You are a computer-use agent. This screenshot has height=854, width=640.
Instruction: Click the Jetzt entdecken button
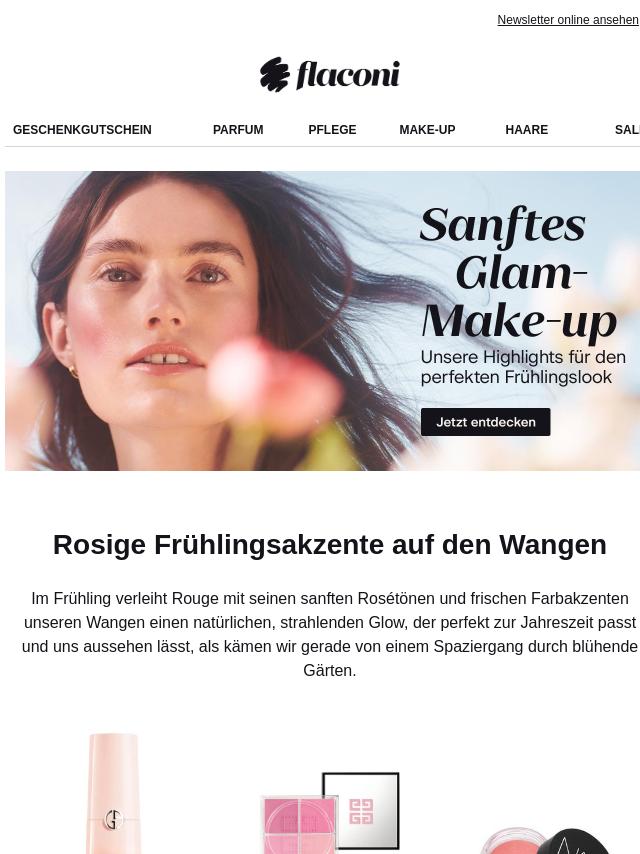pos(485,422)
